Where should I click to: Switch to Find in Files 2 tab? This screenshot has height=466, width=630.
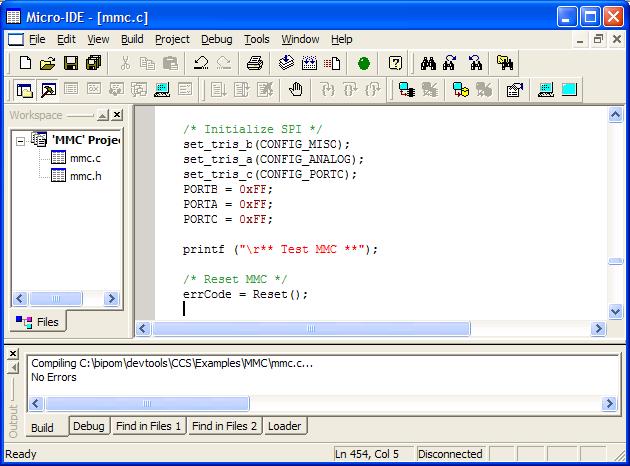pos(224,426)
